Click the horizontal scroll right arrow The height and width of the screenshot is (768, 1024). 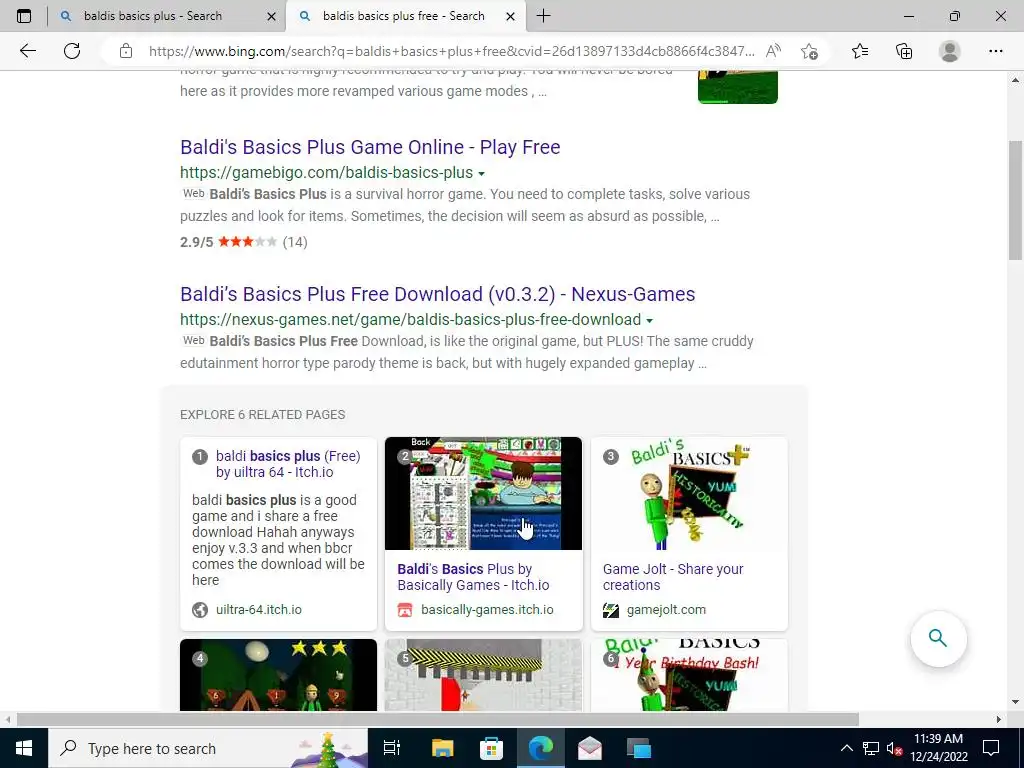coord(999,719)
